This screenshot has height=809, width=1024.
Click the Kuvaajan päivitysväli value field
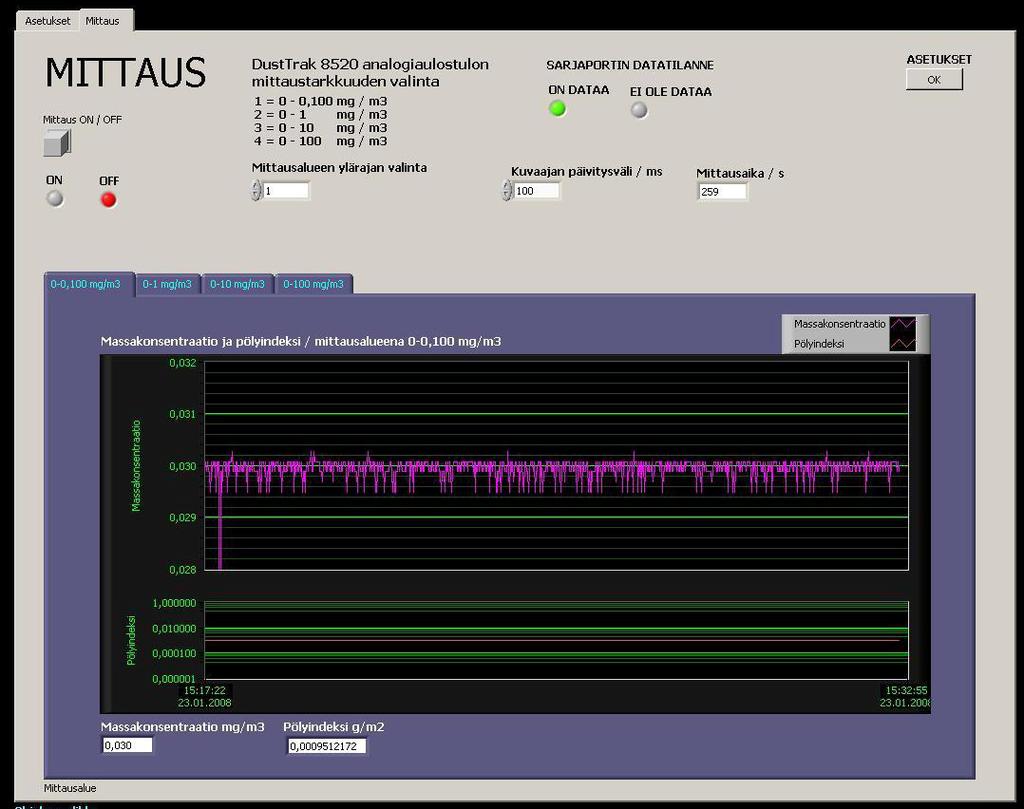[x=536, y=191]
